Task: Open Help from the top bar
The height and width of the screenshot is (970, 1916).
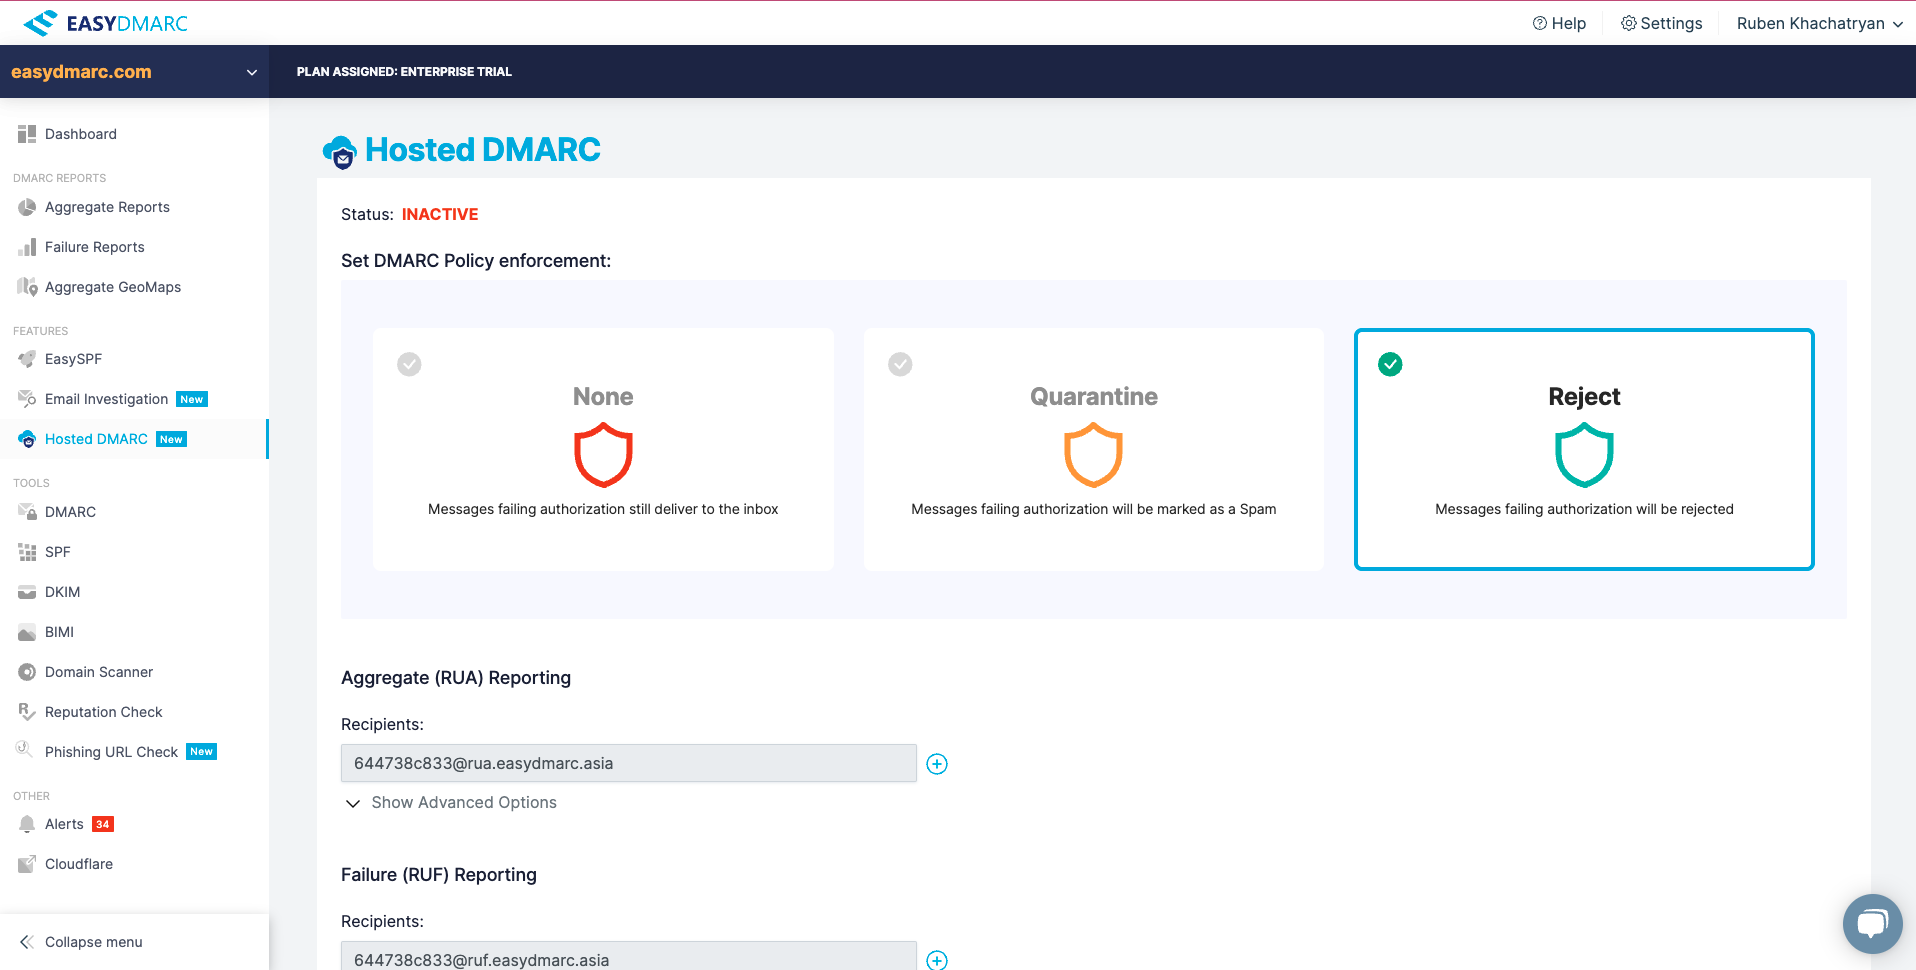Action: coord(1559,23)
